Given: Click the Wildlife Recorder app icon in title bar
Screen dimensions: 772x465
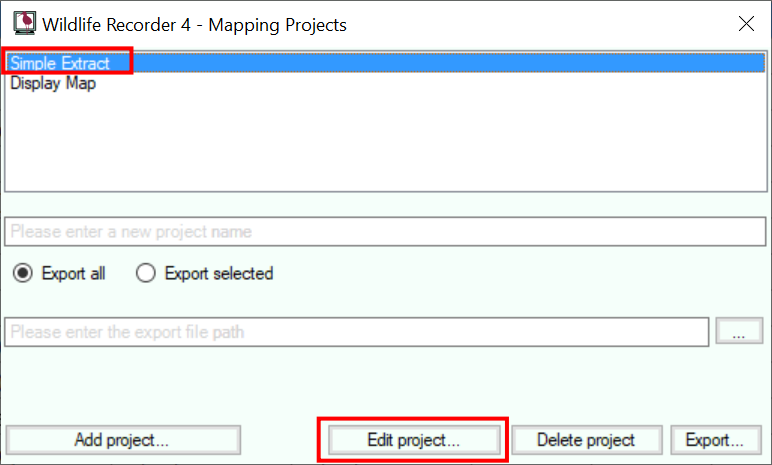Looking at the screenshot, I should click(x=25, y=23).
